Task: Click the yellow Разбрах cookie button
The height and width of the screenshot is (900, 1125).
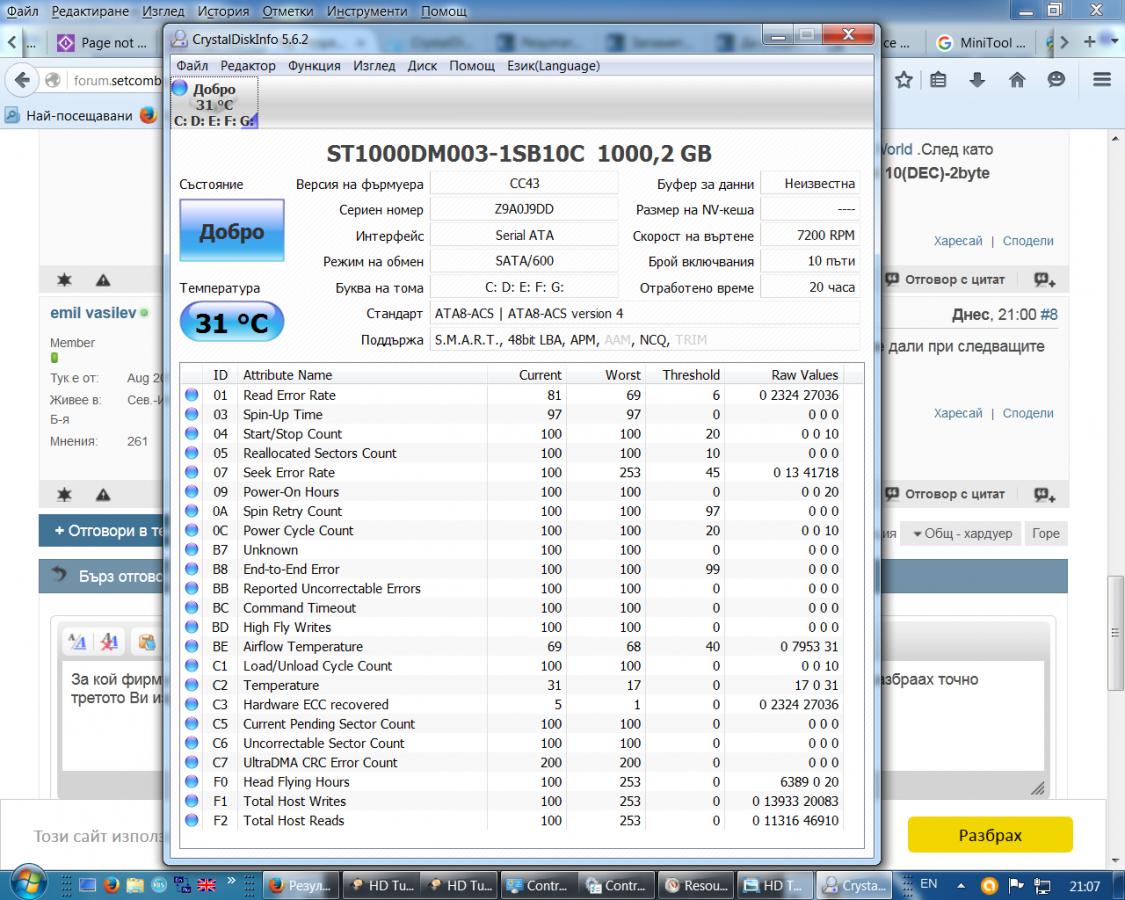Action: [x=990, y=835]
